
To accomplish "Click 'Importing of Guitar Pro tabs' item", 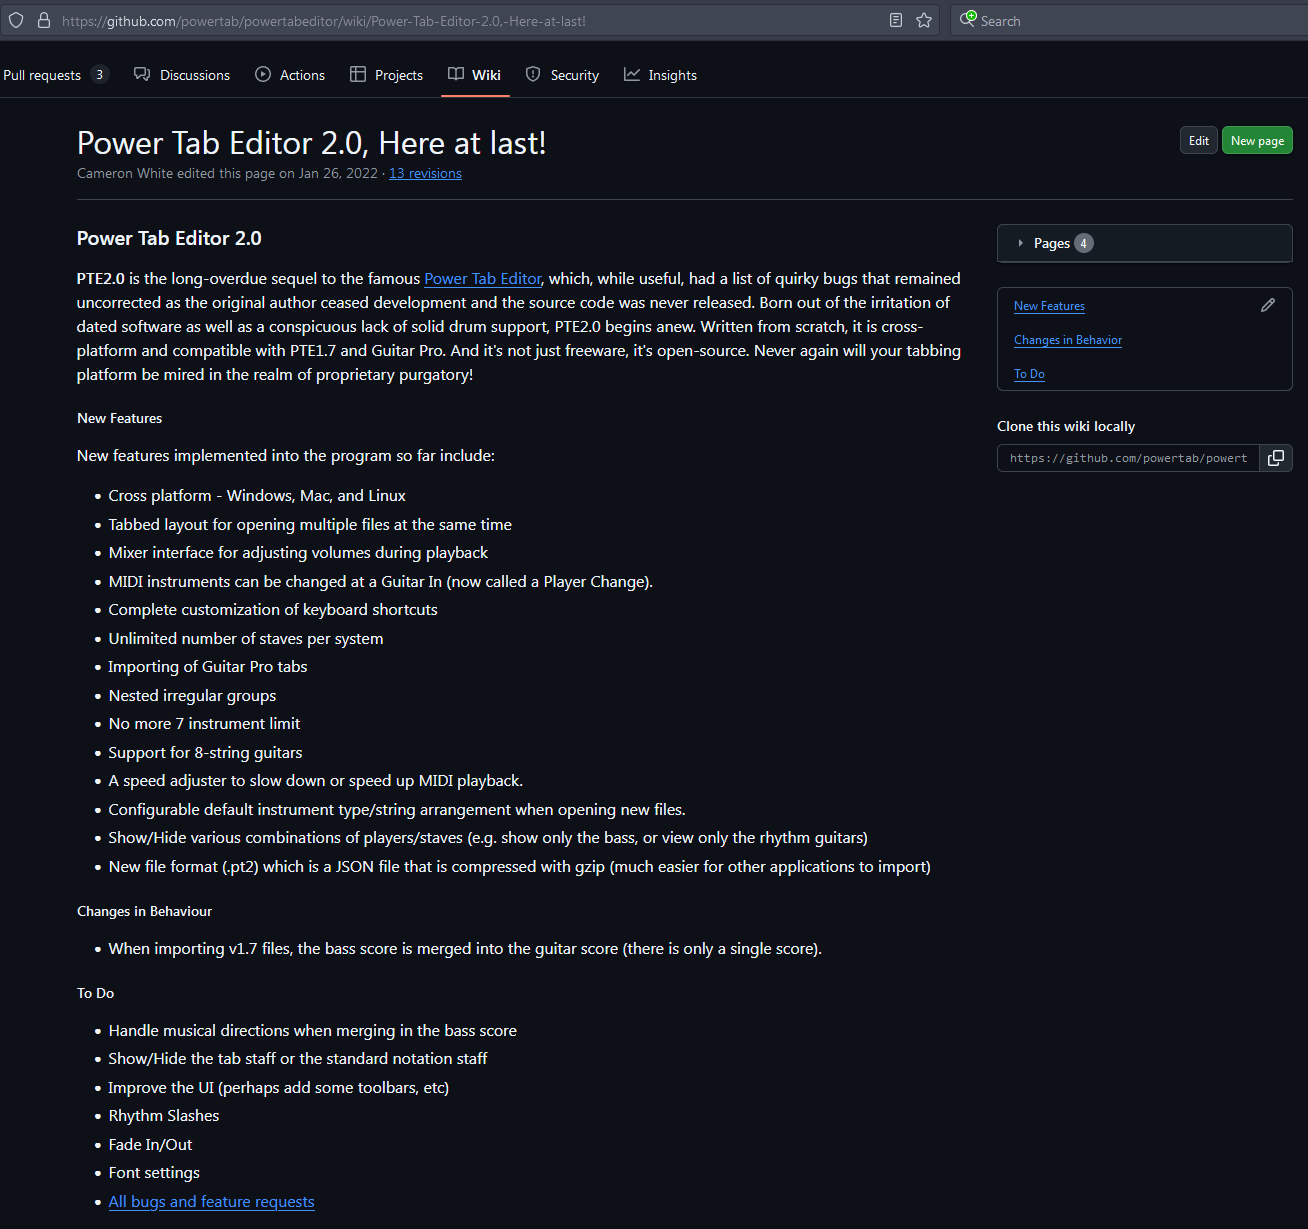I will tap(208, 667).
